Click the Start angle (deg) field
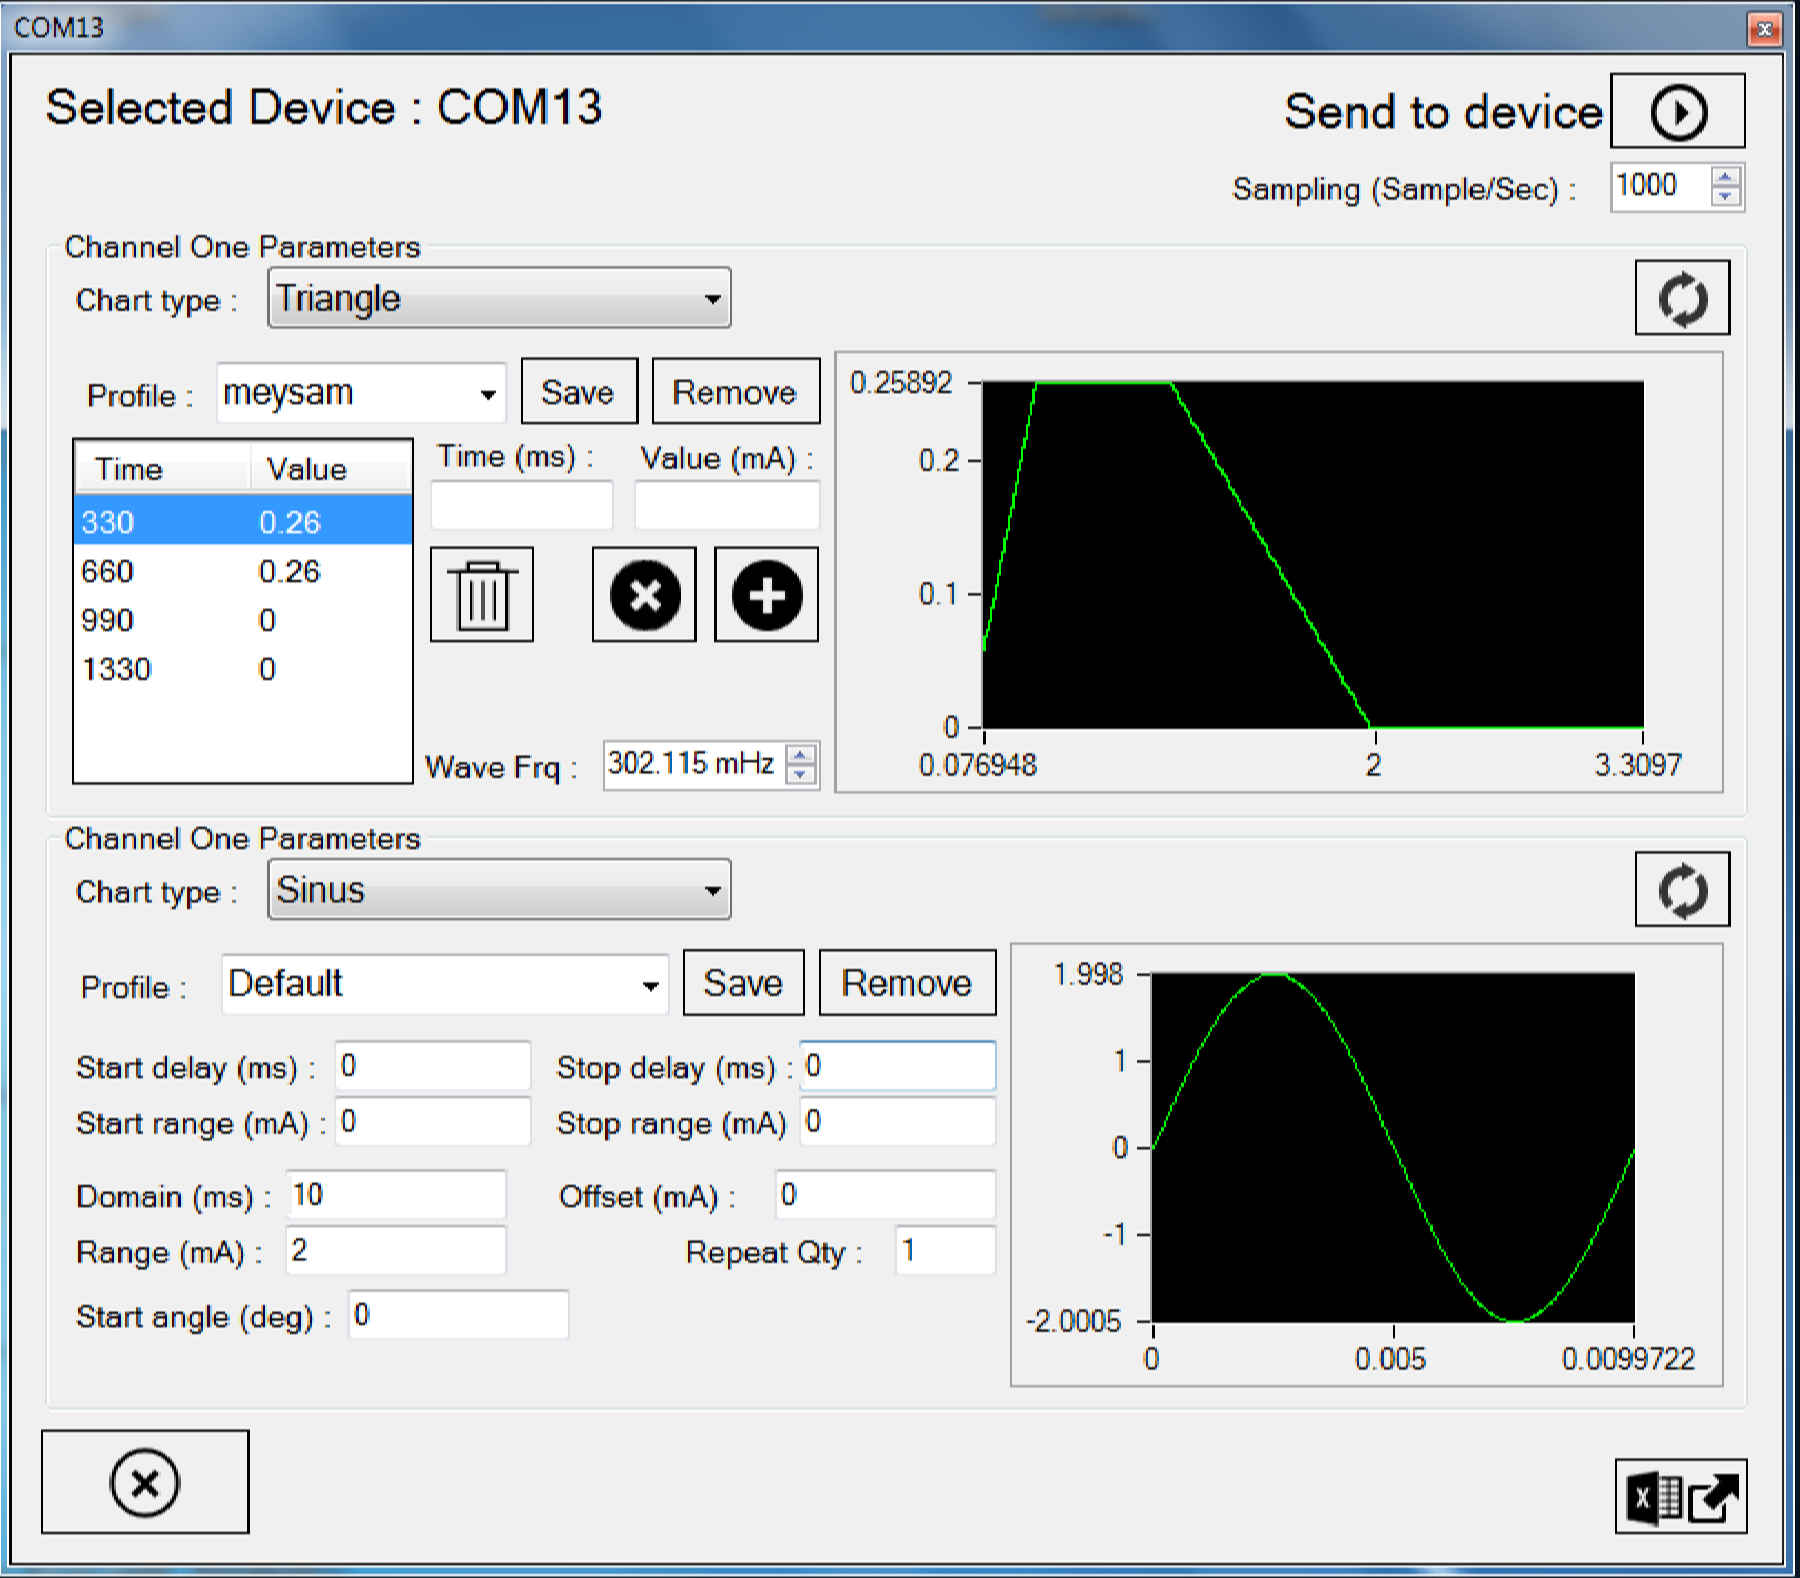 point(458,1315)
